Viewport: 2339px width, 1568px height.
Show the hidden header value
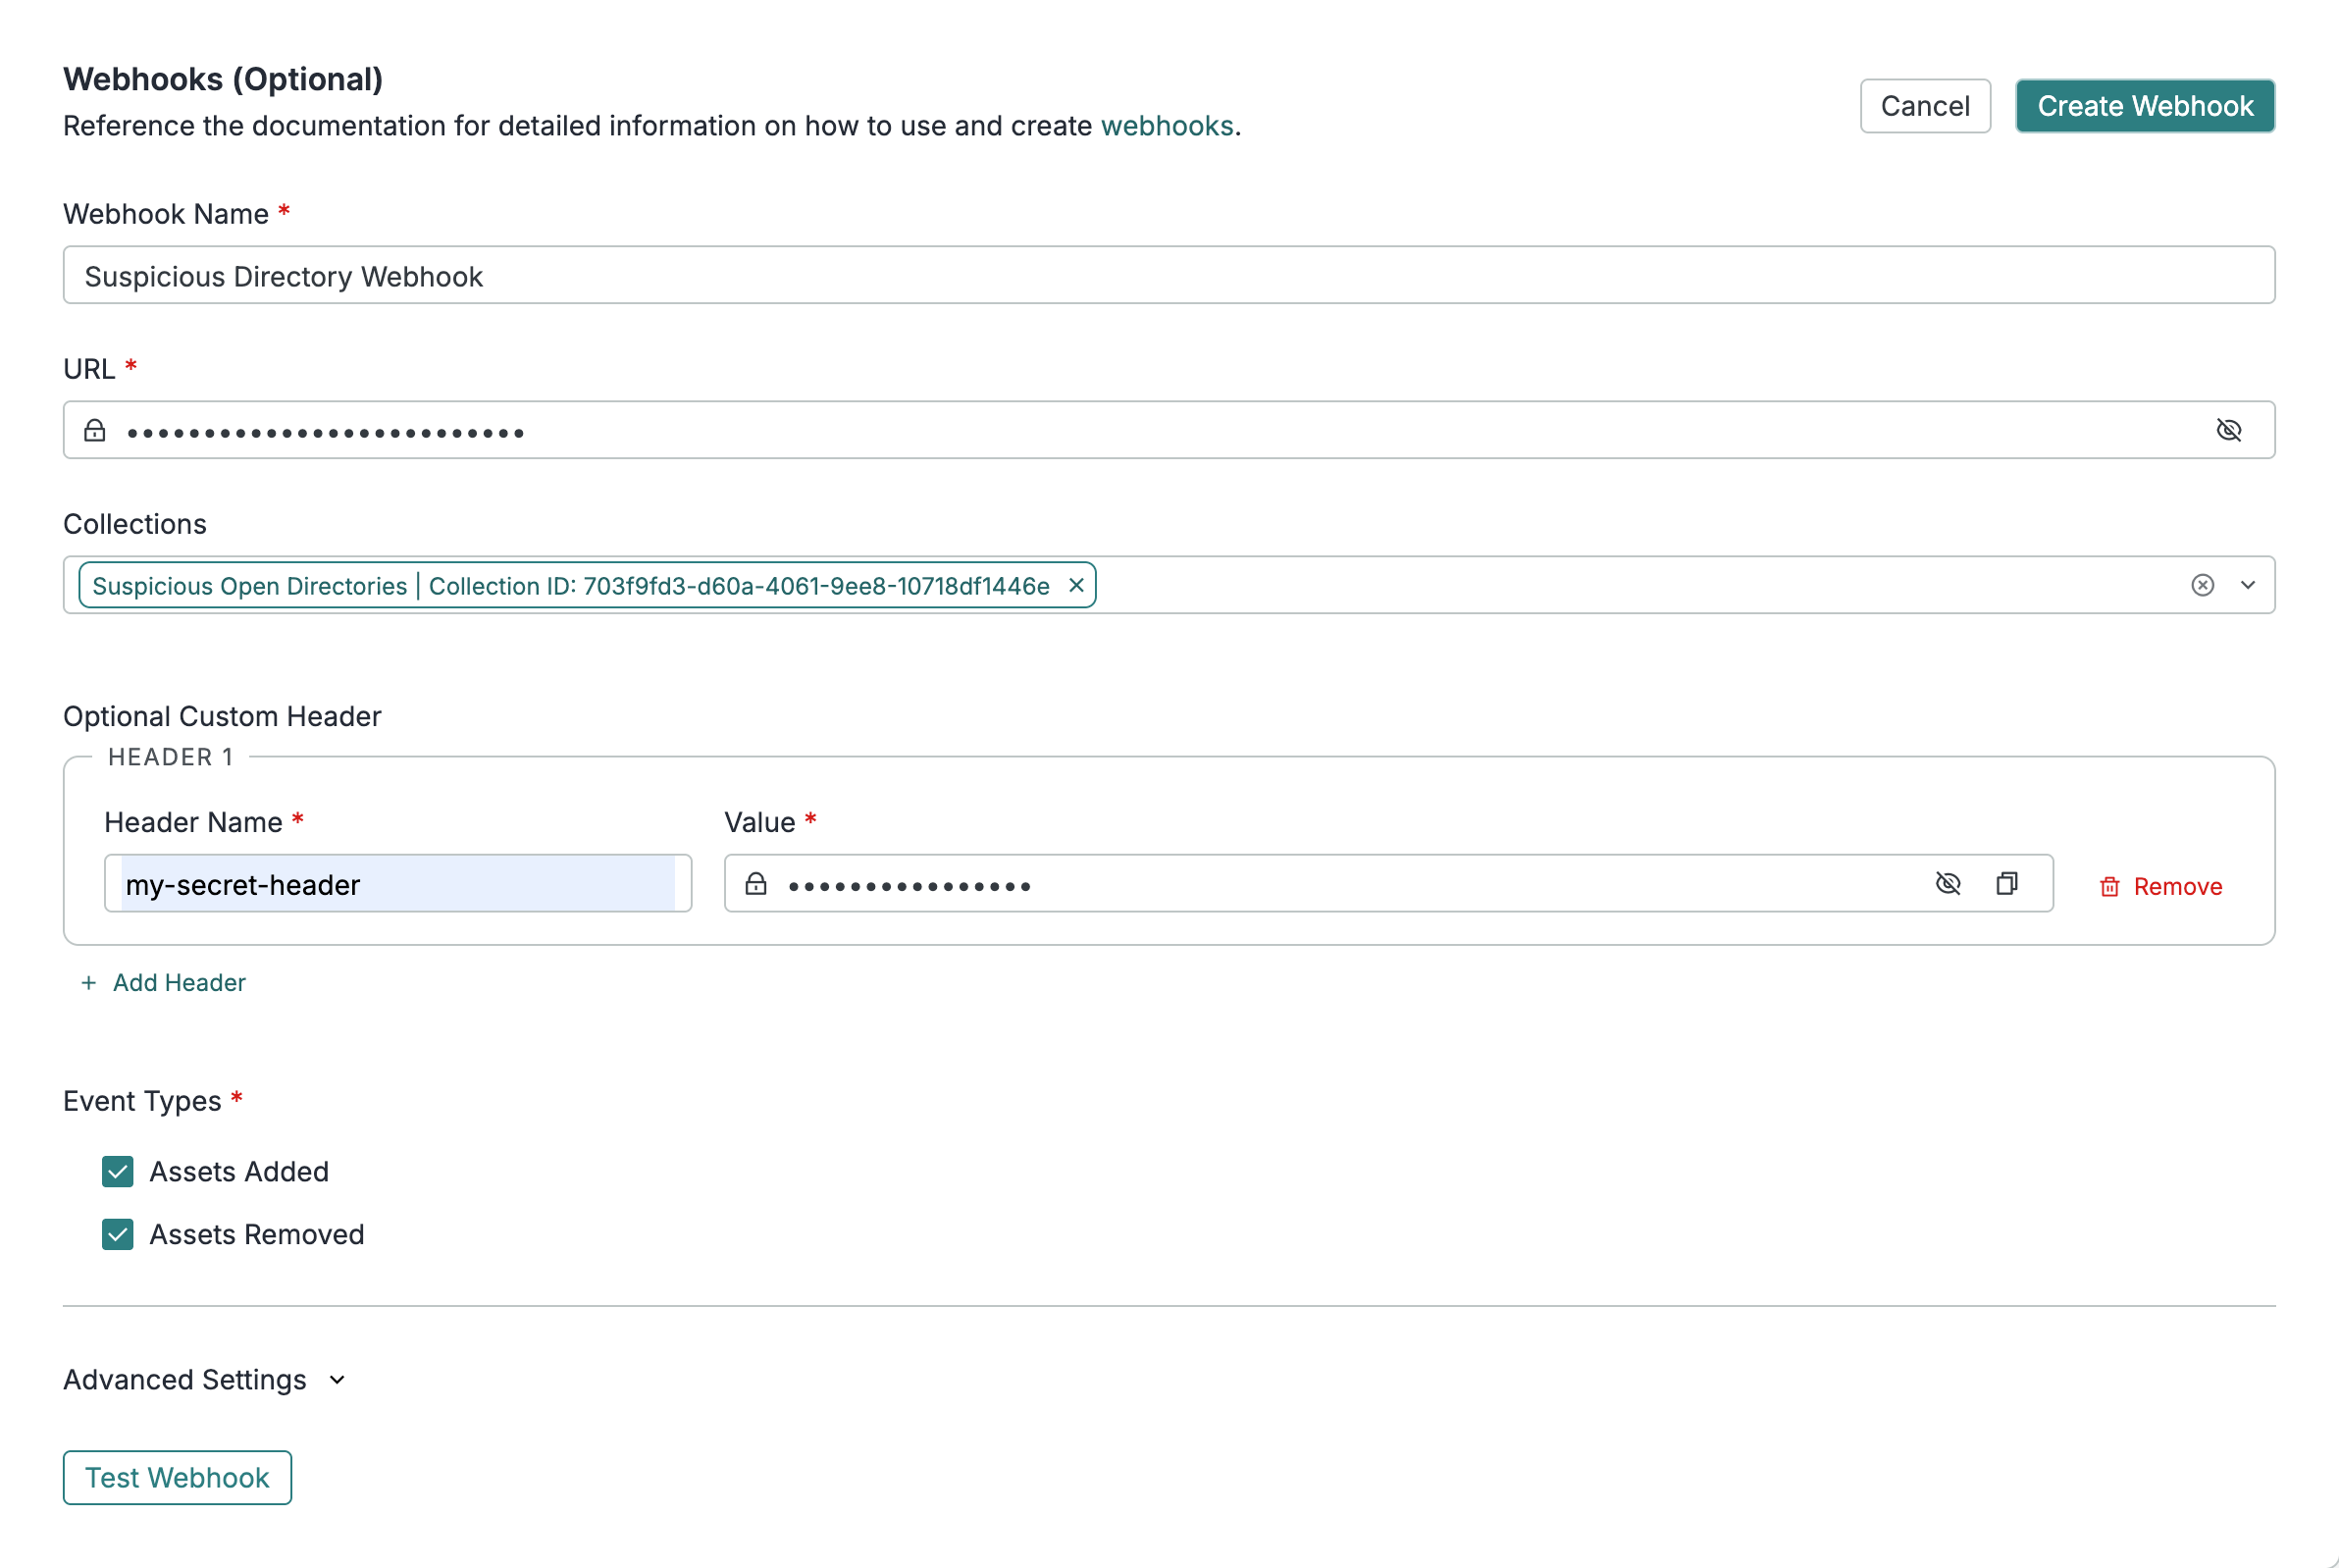[x=1947, y=883]
